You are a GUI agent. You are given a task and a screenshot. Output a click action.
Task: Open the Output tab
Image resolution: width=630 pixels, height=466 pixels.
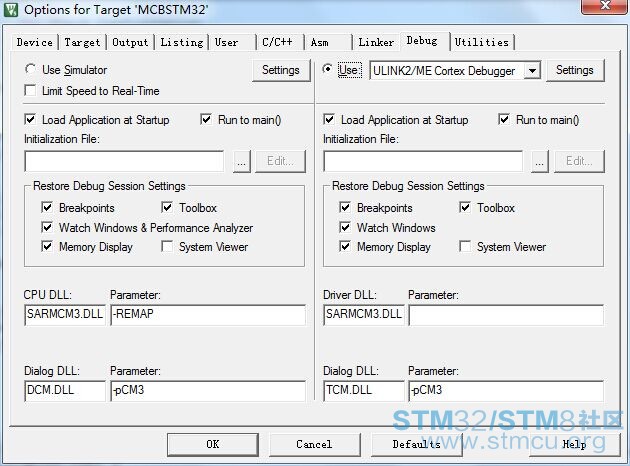click(x=130, y=42)
